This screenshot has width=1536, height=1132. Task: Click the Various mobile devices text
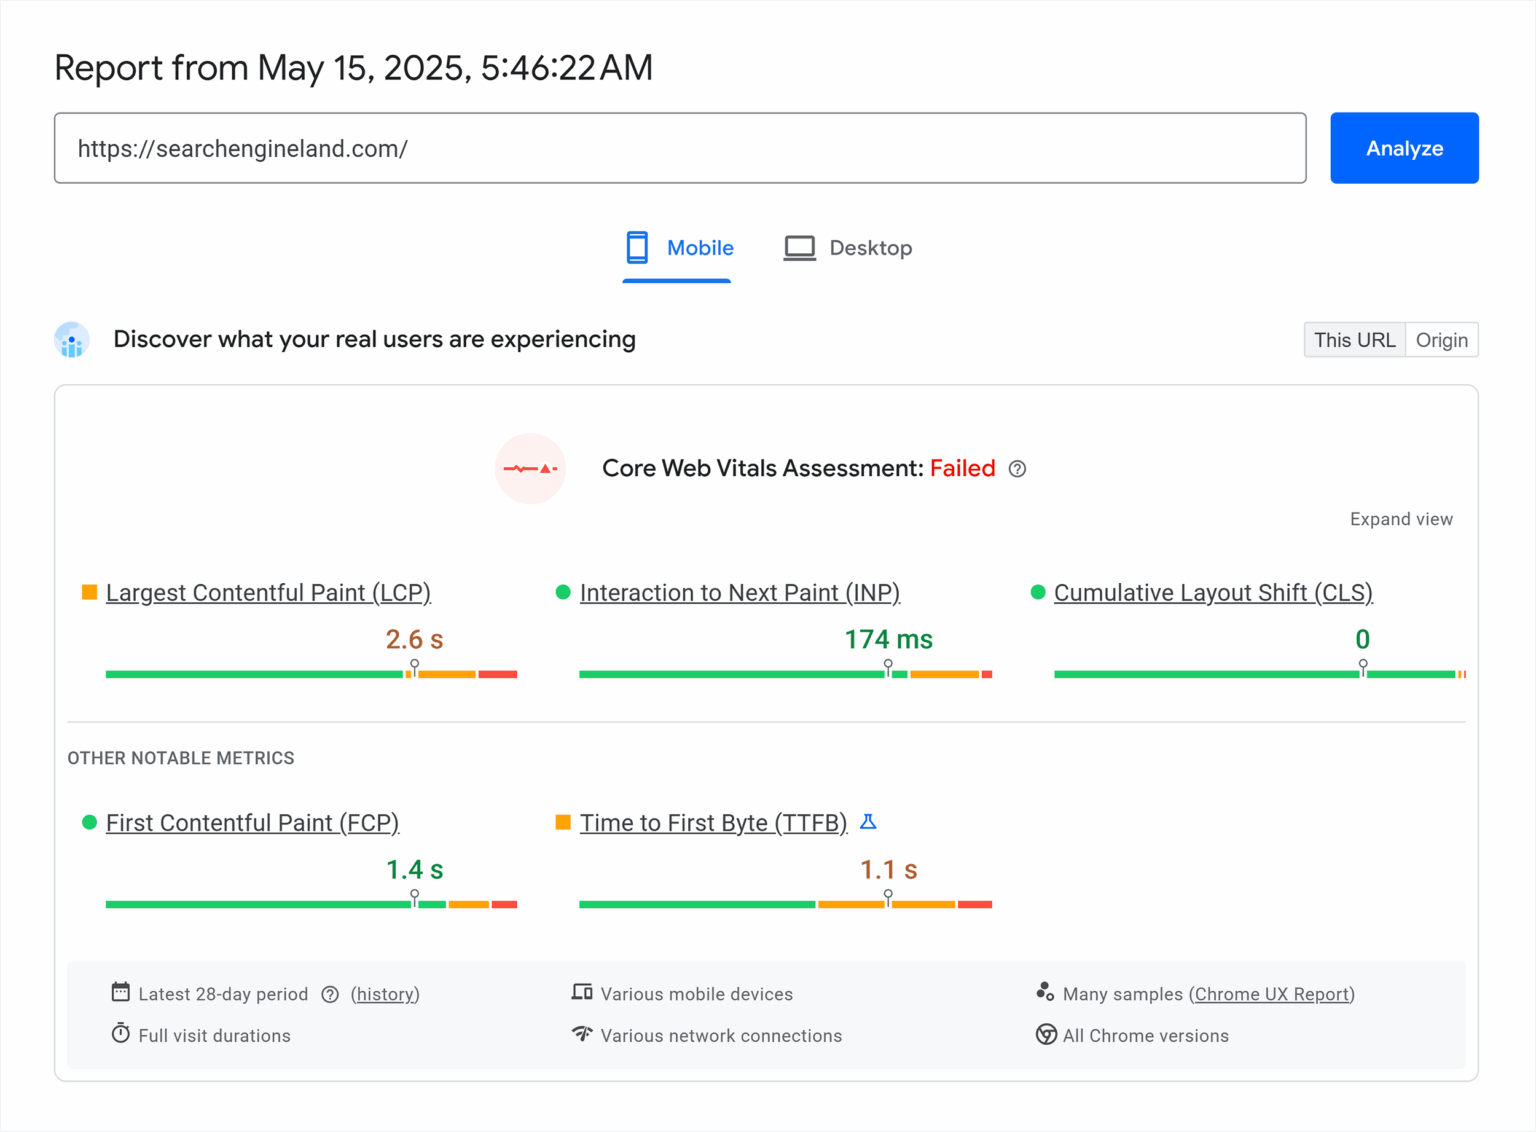pyautogui.click(x=697, y=994)
